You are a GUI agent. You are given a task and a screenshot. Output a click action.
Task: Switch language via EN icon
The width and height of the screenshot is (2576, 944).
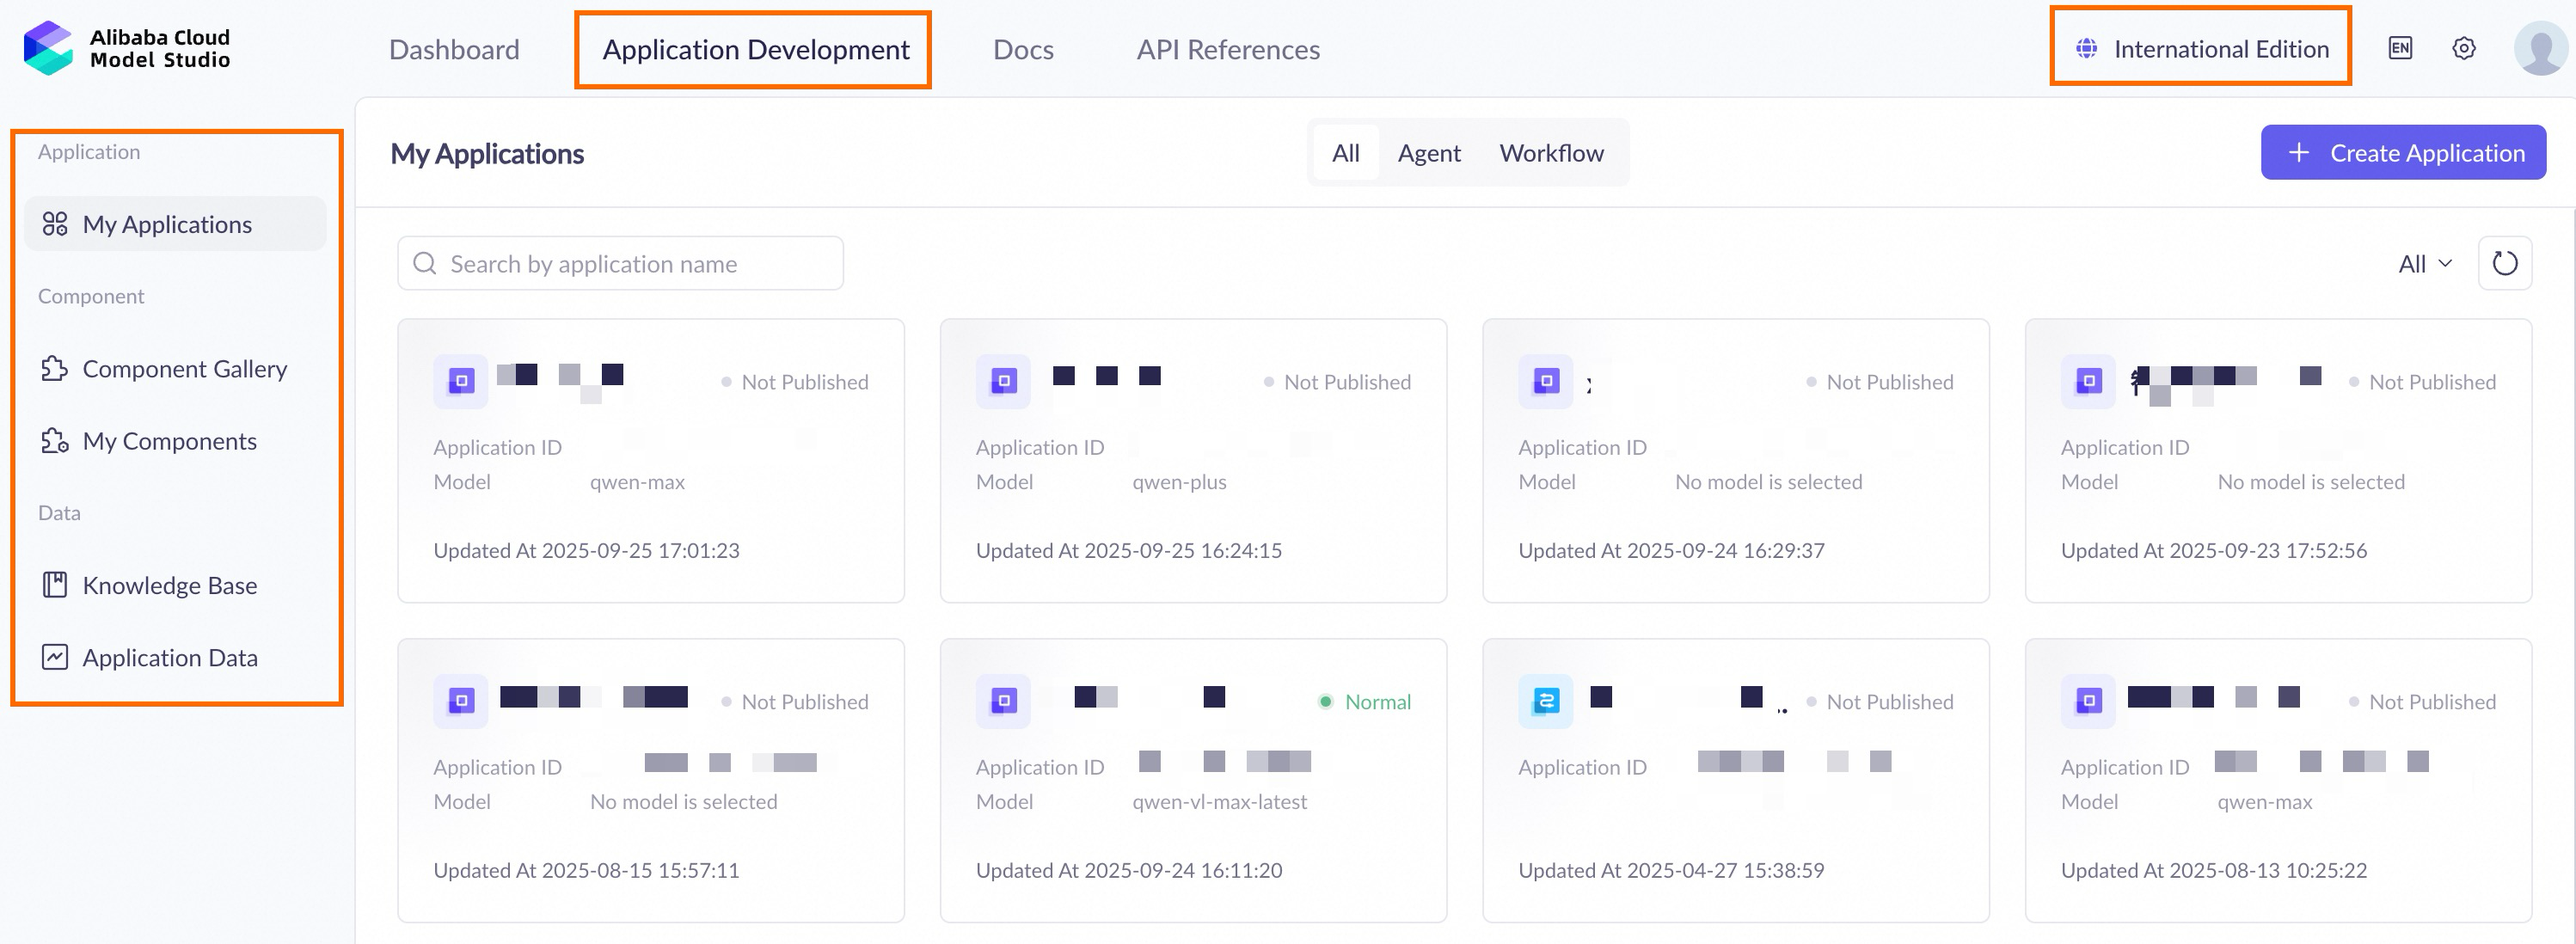[x=2400, y=48]
